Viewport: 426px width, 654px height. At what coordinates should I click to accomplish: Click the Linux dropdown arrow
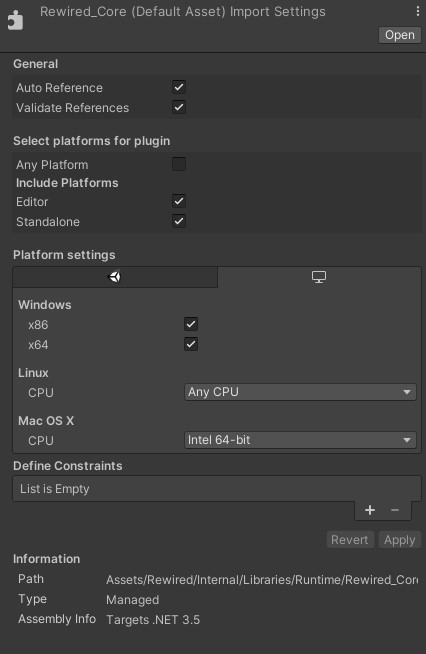click(x=407, y=392)
